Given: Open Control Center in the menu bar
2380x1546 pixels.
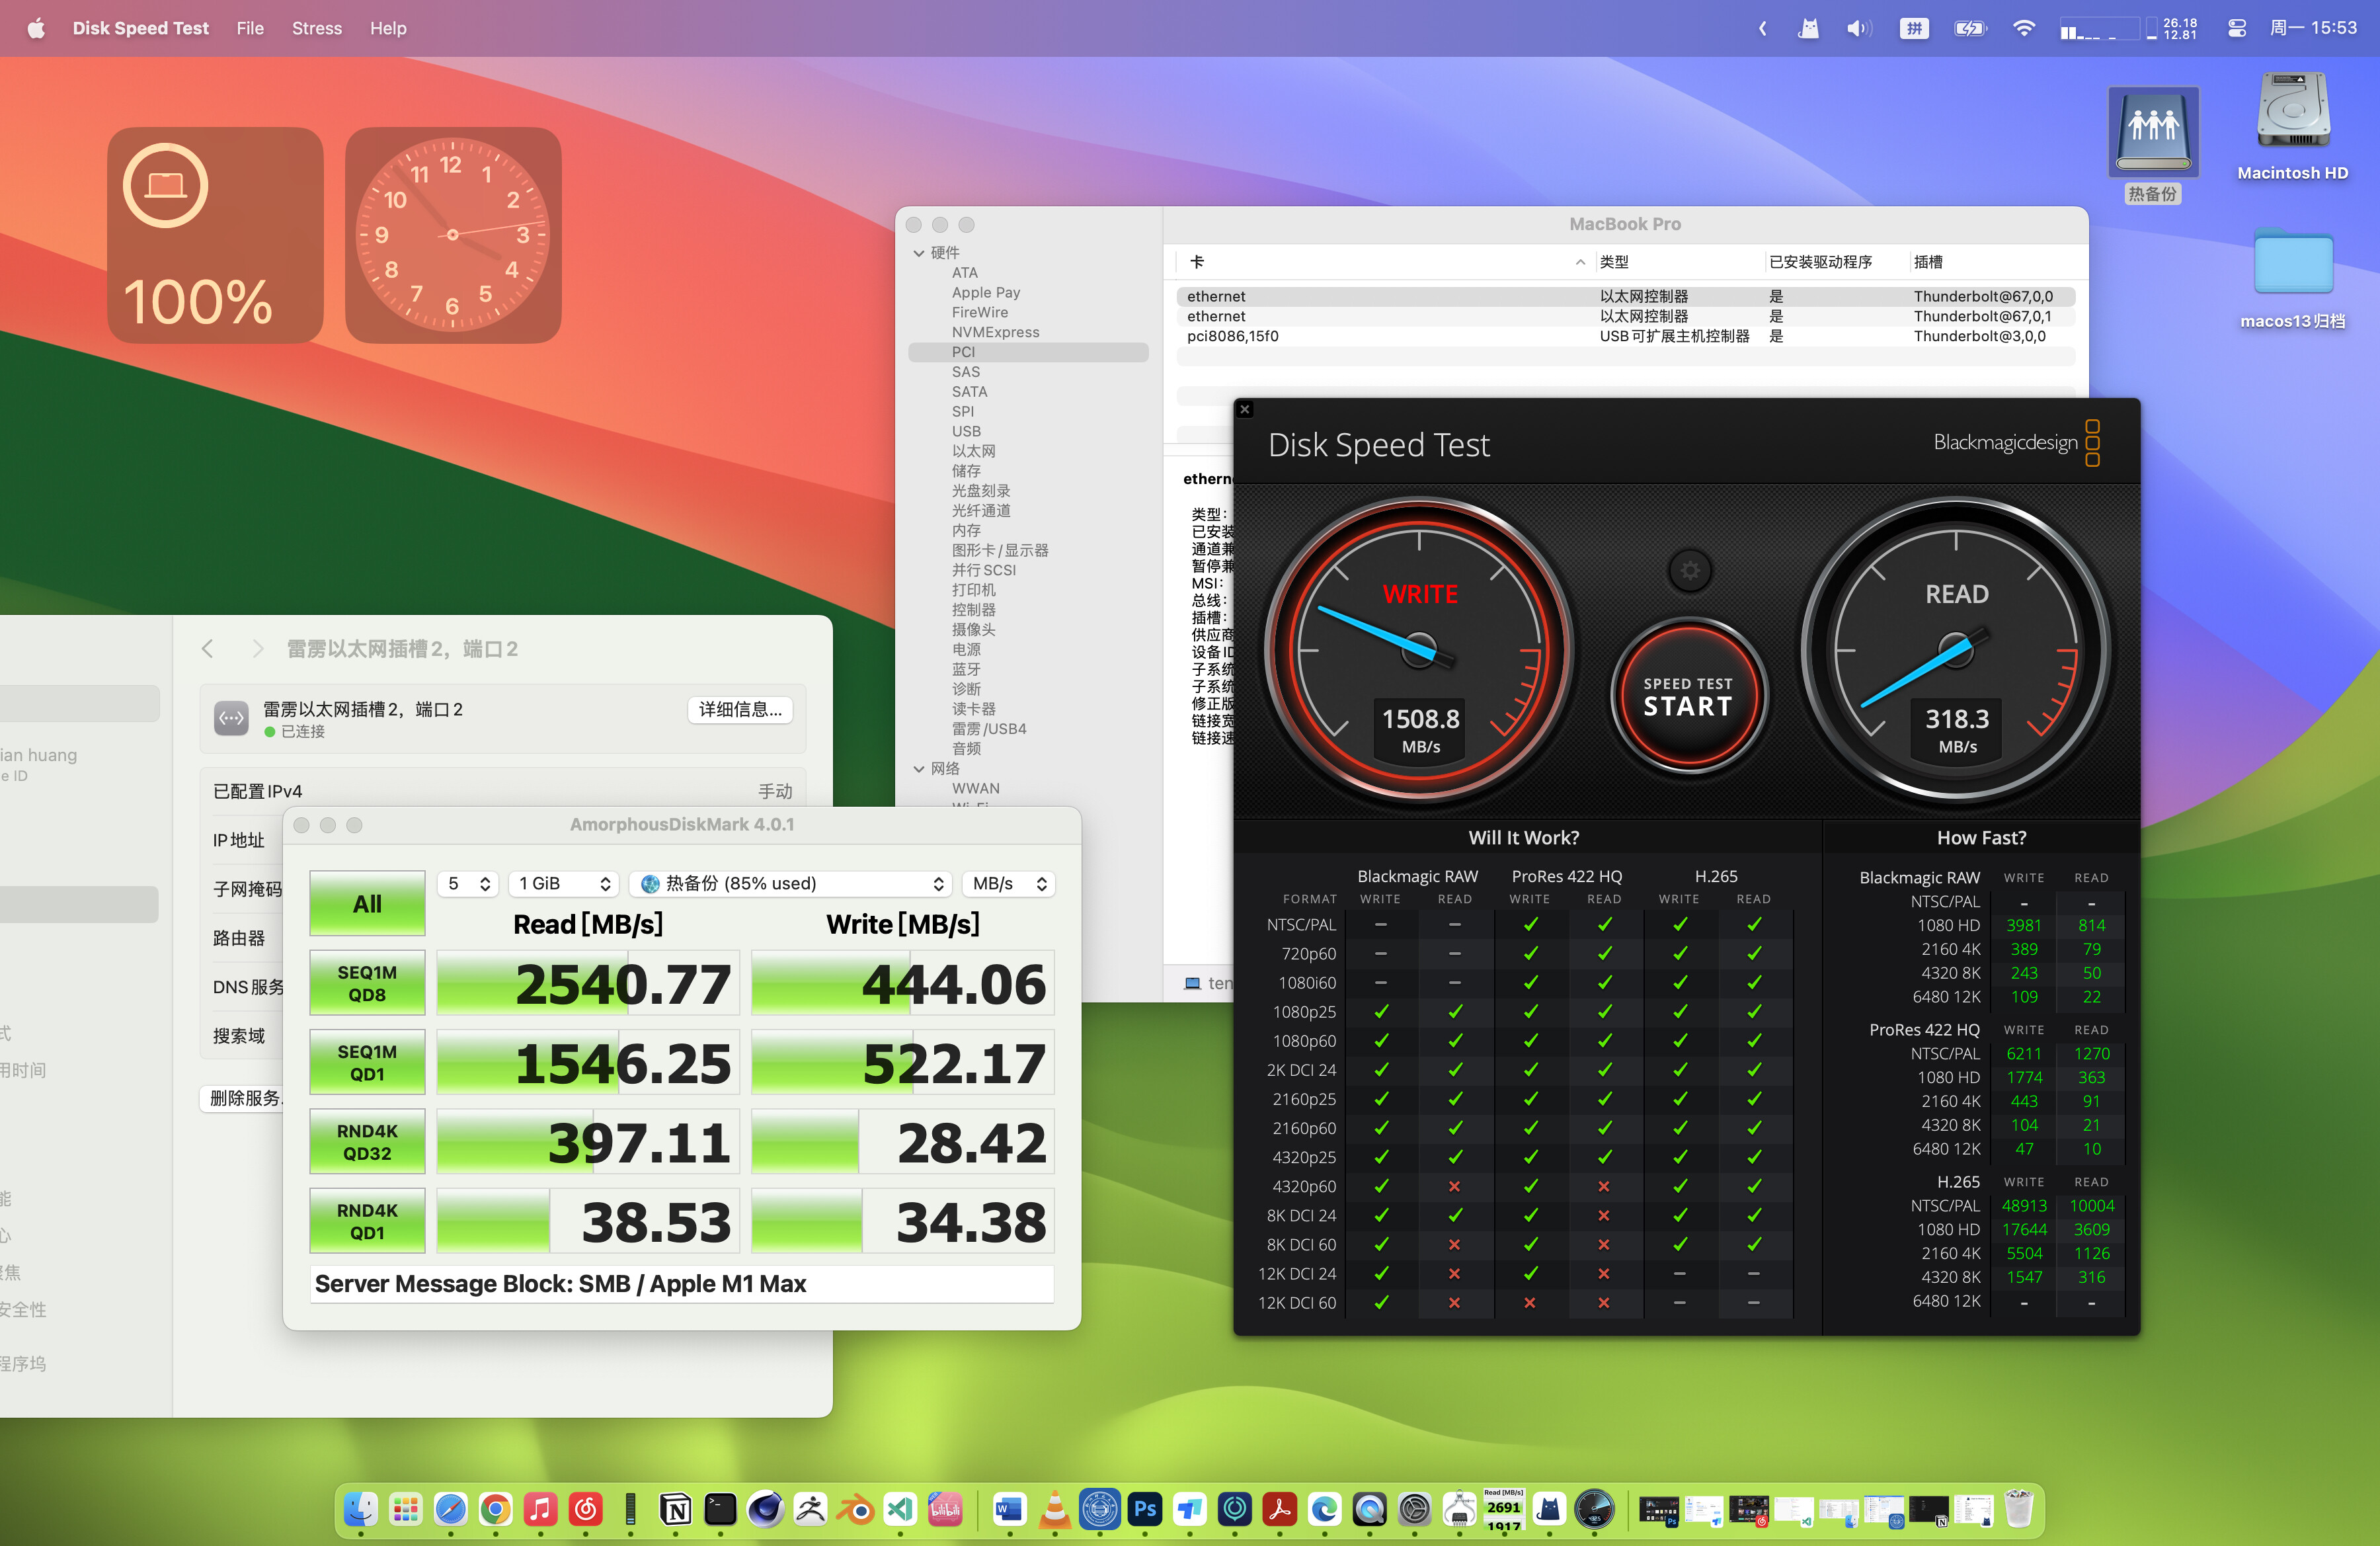Looking at the screenshot, I should 2238,28.
